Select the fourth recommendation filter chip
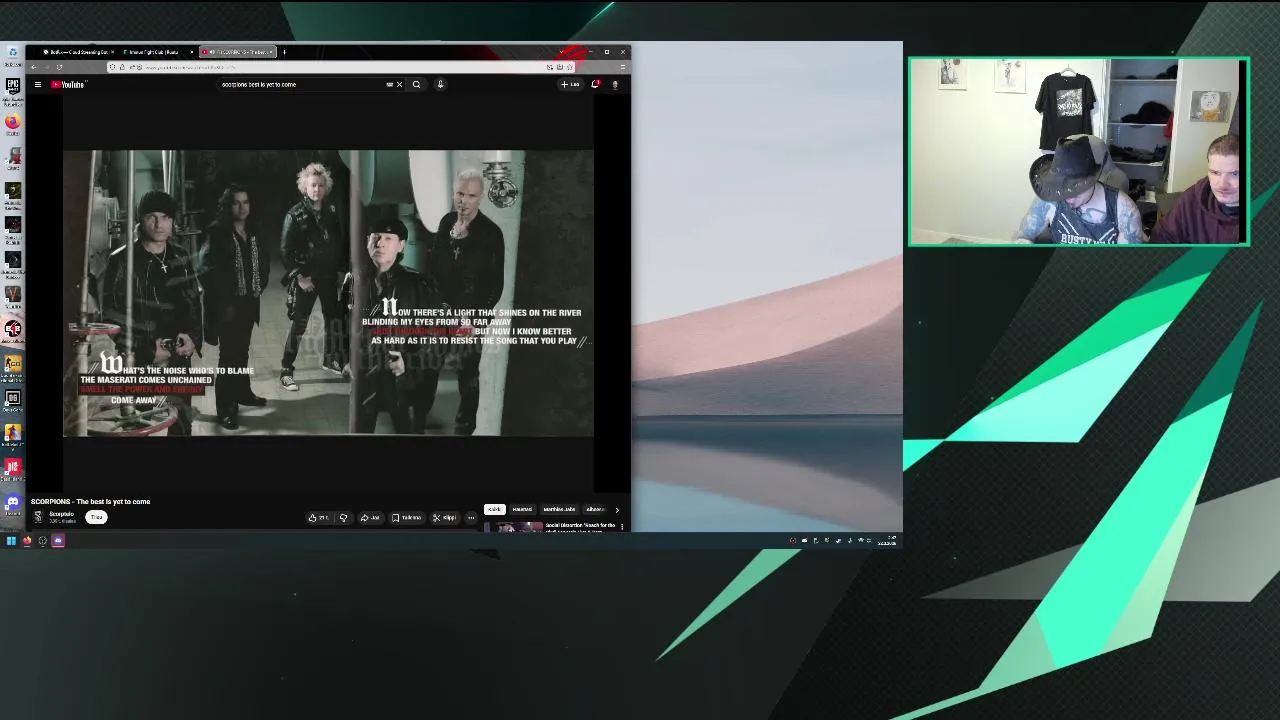 click(x=595, y=509)
